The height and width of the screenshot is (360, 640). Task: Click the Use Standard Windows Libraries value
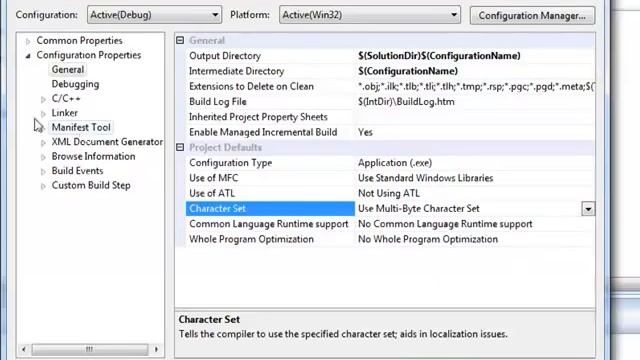[425, 178]
